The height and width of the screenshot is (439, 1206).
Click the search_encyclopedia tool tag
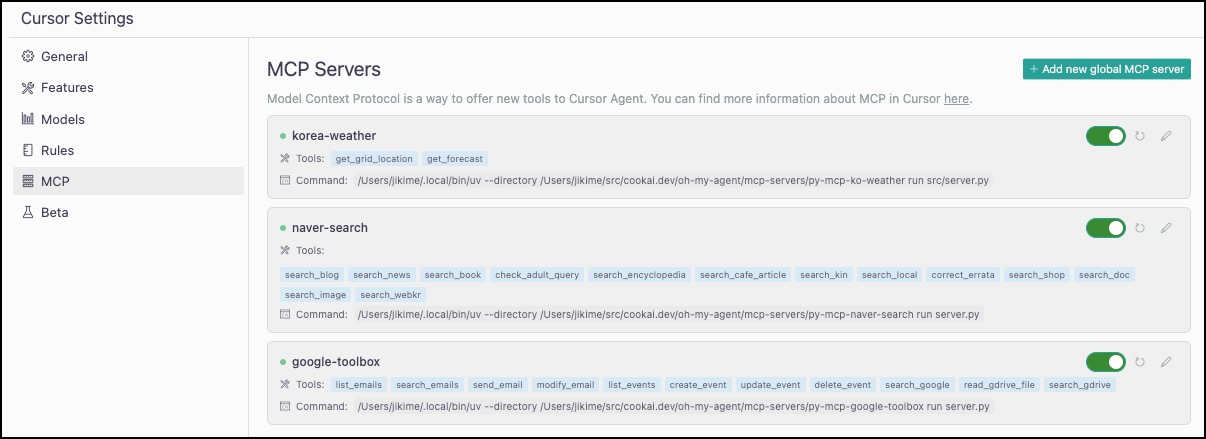pyautogui.click(x=640, y=275)
